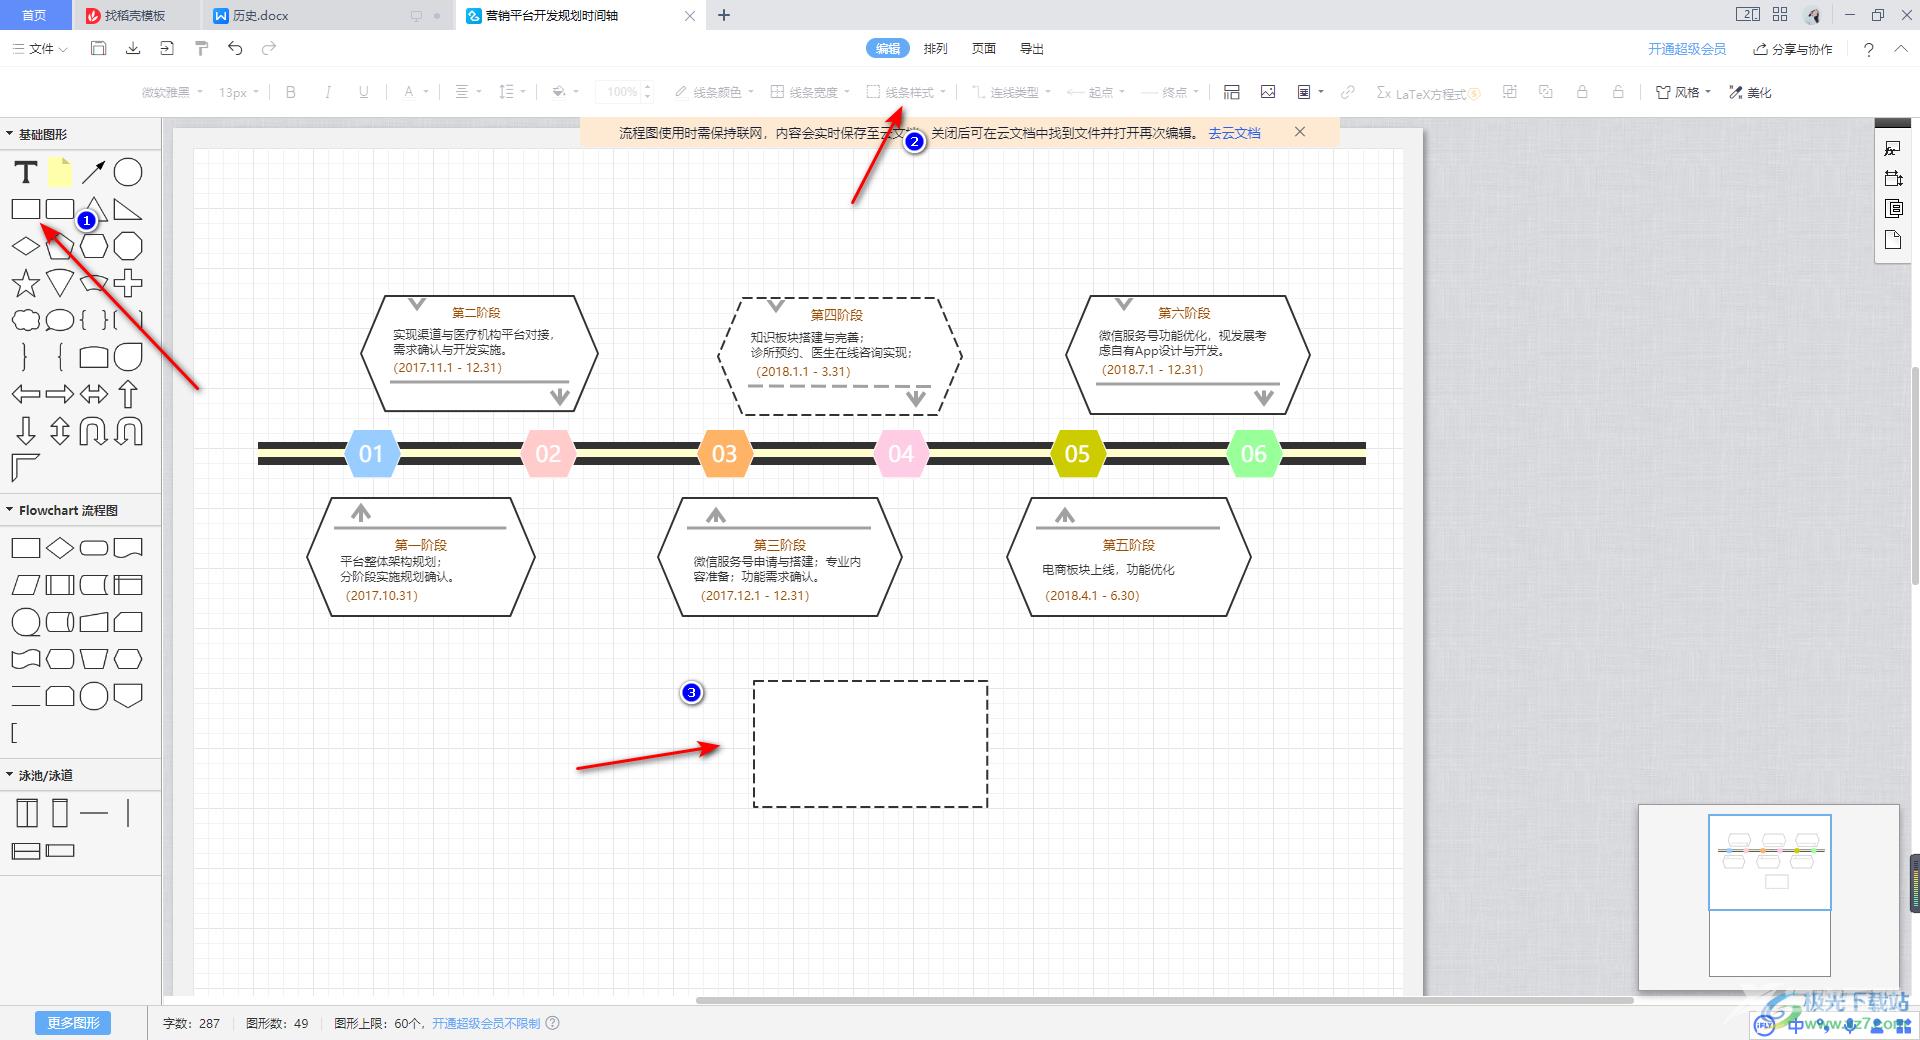Screen dimensions: 1920x1040
Task: Toggle italic text formatting
Action: tap(327, 92)
